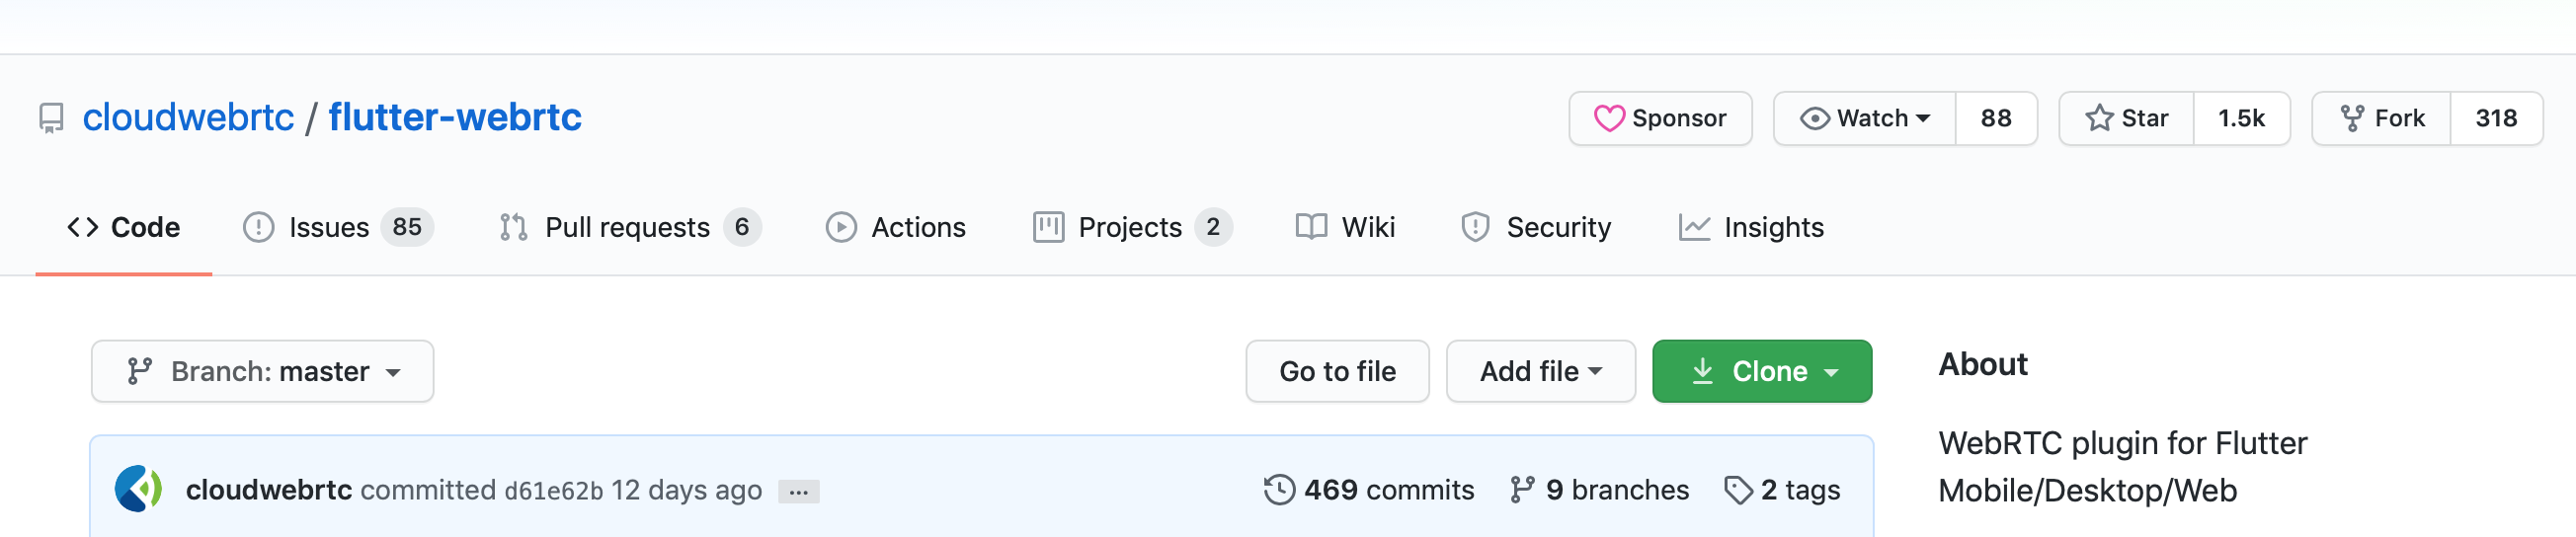
Task: View the 469 commits history
Action: 1369,490
